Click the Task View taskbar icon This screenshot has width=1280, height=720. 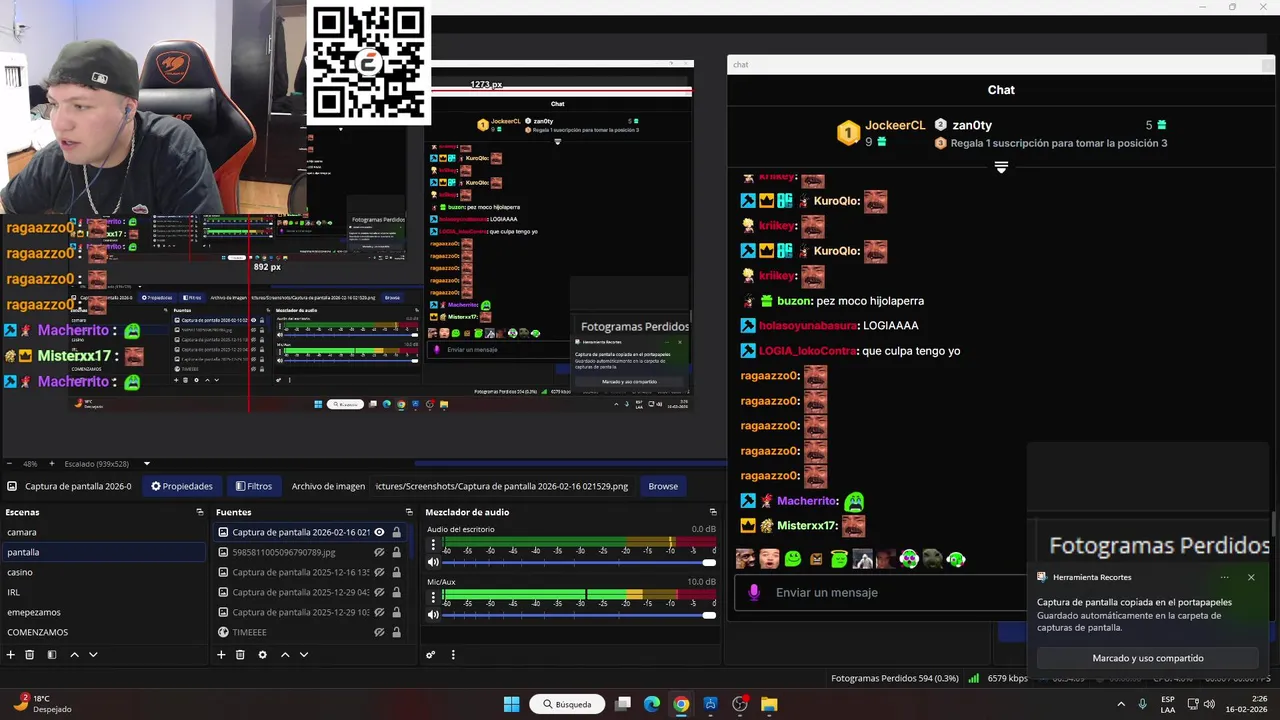623,704
